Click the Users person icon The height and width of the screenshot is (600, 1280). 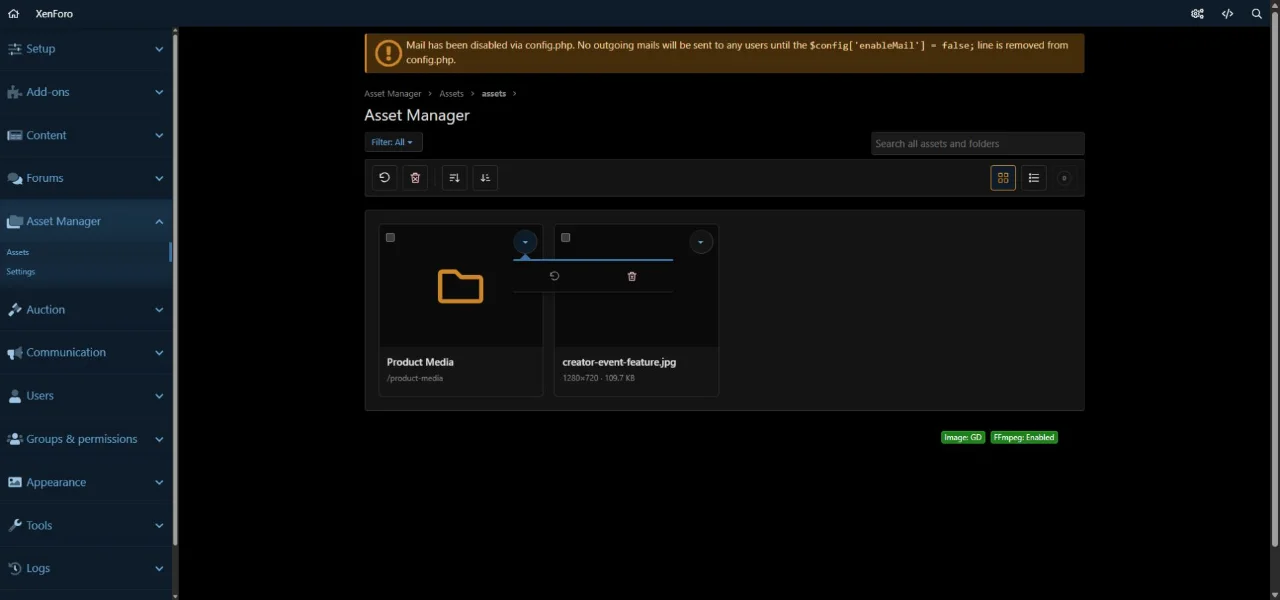(15, 396)
